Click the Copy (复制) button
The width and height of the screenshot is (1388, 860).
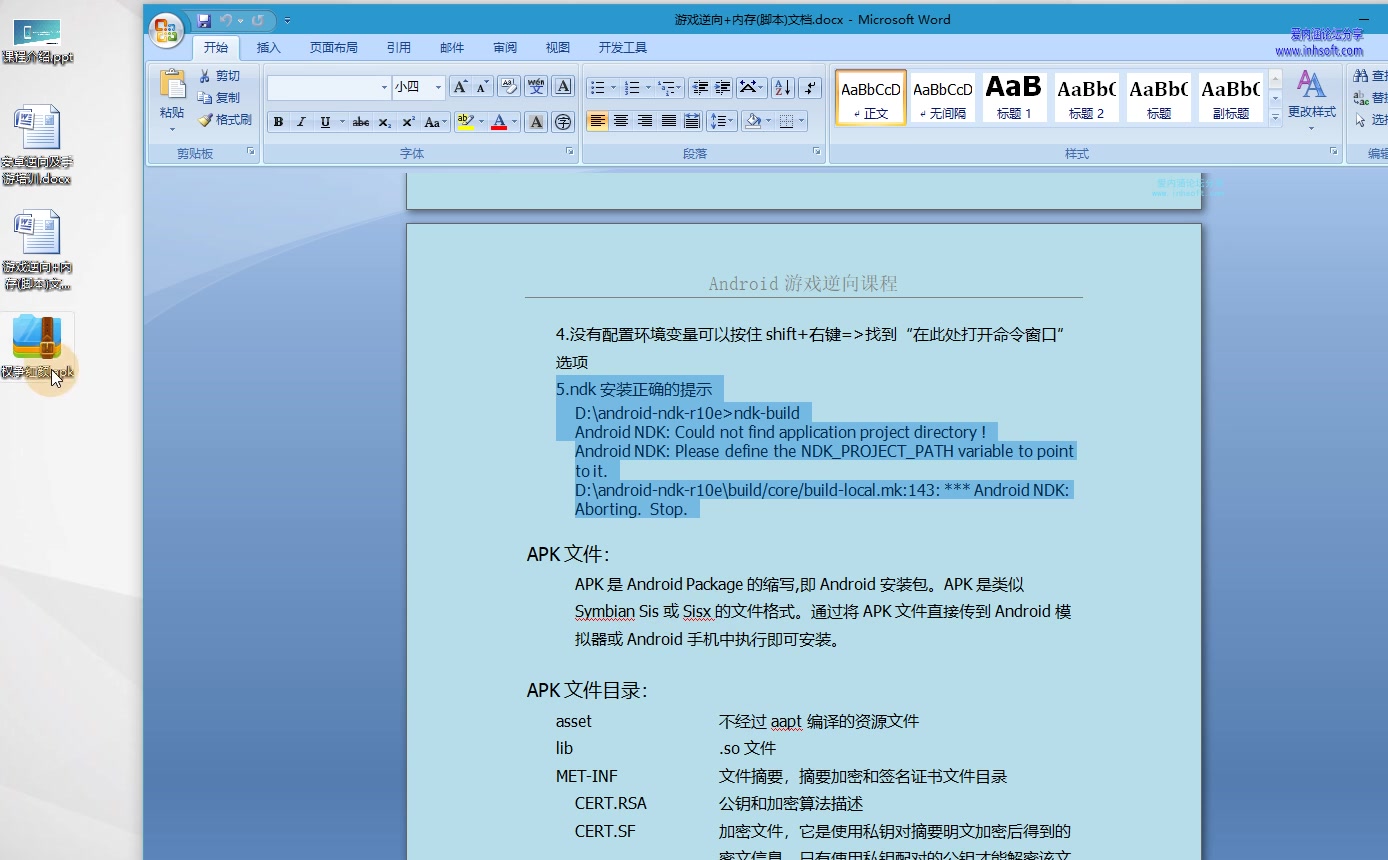(219, 98)
